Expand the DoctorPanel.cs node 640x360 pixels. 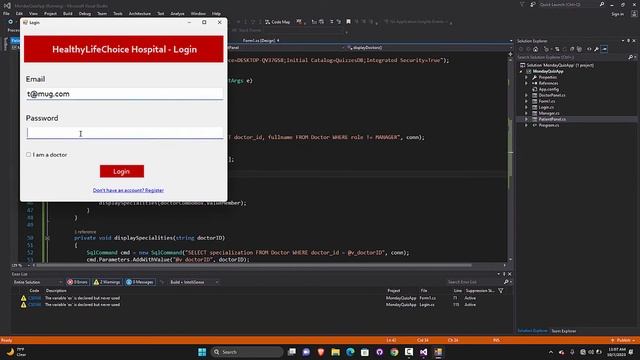click(527, 95)
